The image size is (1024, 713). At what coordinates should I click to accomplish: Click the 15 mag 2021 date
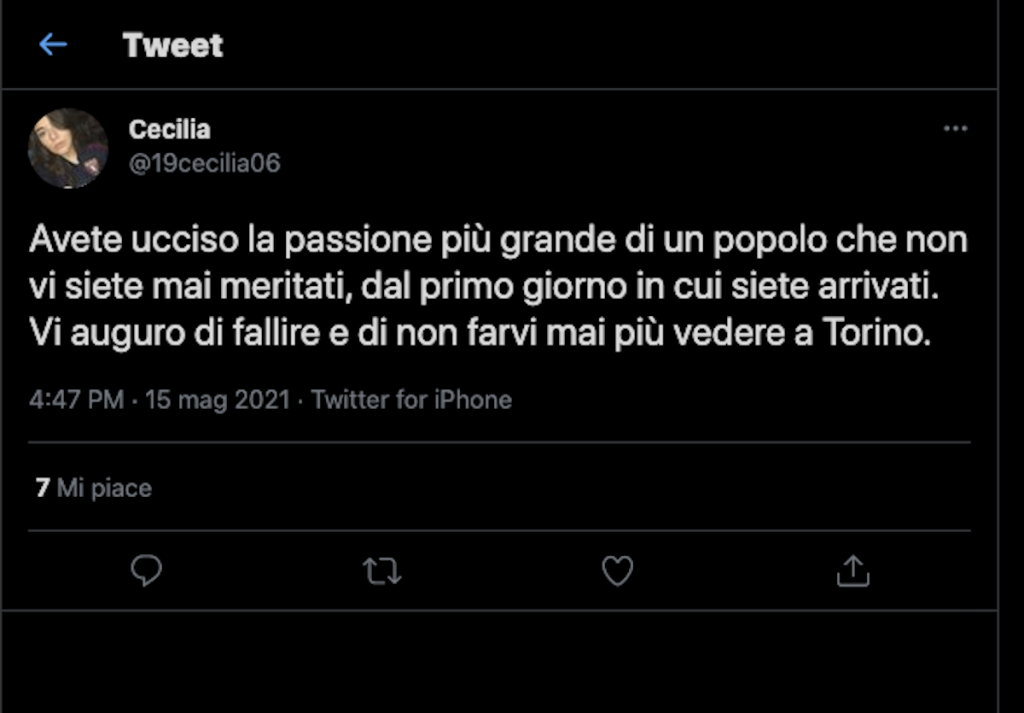(217, 400)
